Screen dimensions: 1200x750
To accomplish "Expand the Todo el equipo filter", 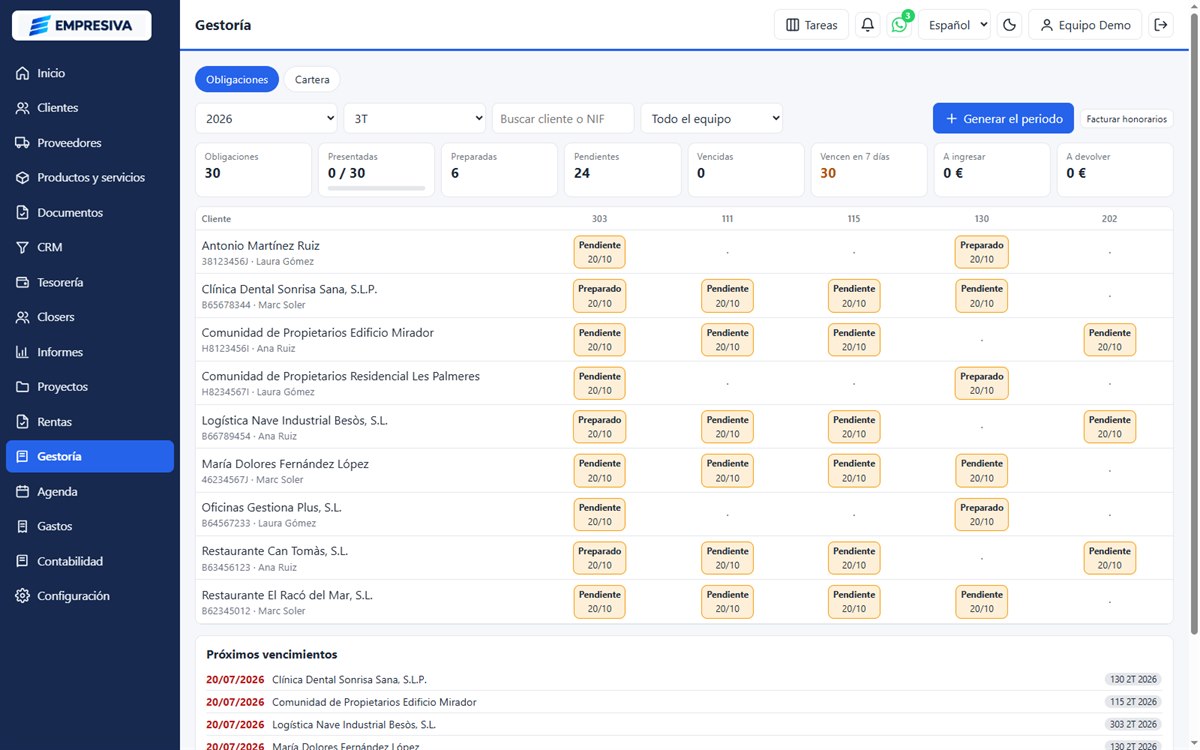I will [712, 118].
